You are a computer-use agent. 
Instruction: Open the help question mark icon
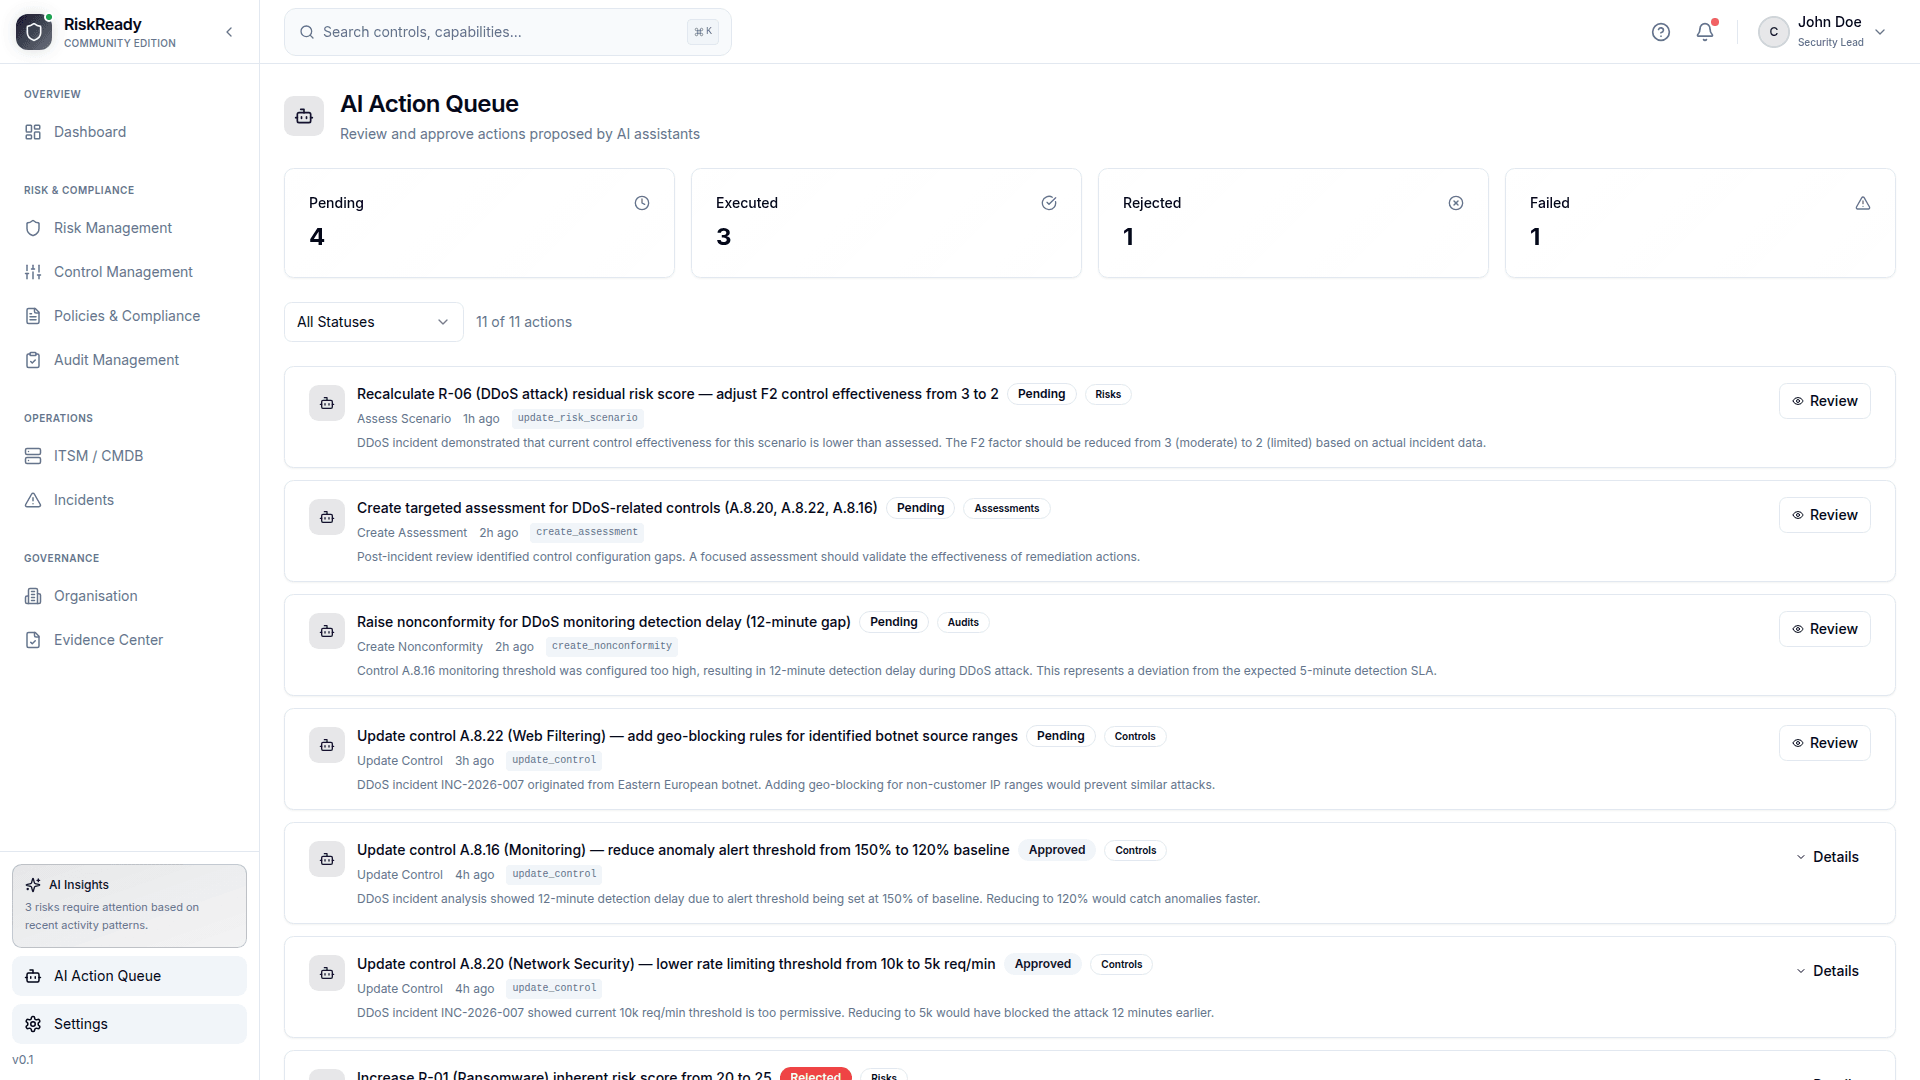tap(1660, 31)
